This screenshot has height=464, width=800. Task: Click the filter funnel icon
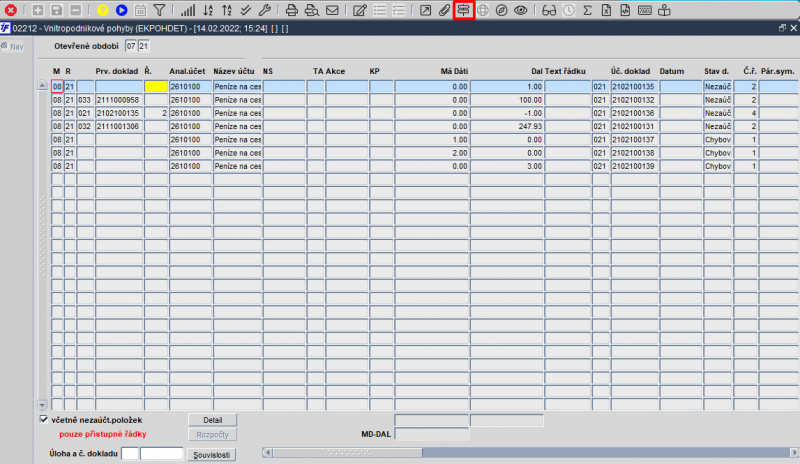pos(159,10)
